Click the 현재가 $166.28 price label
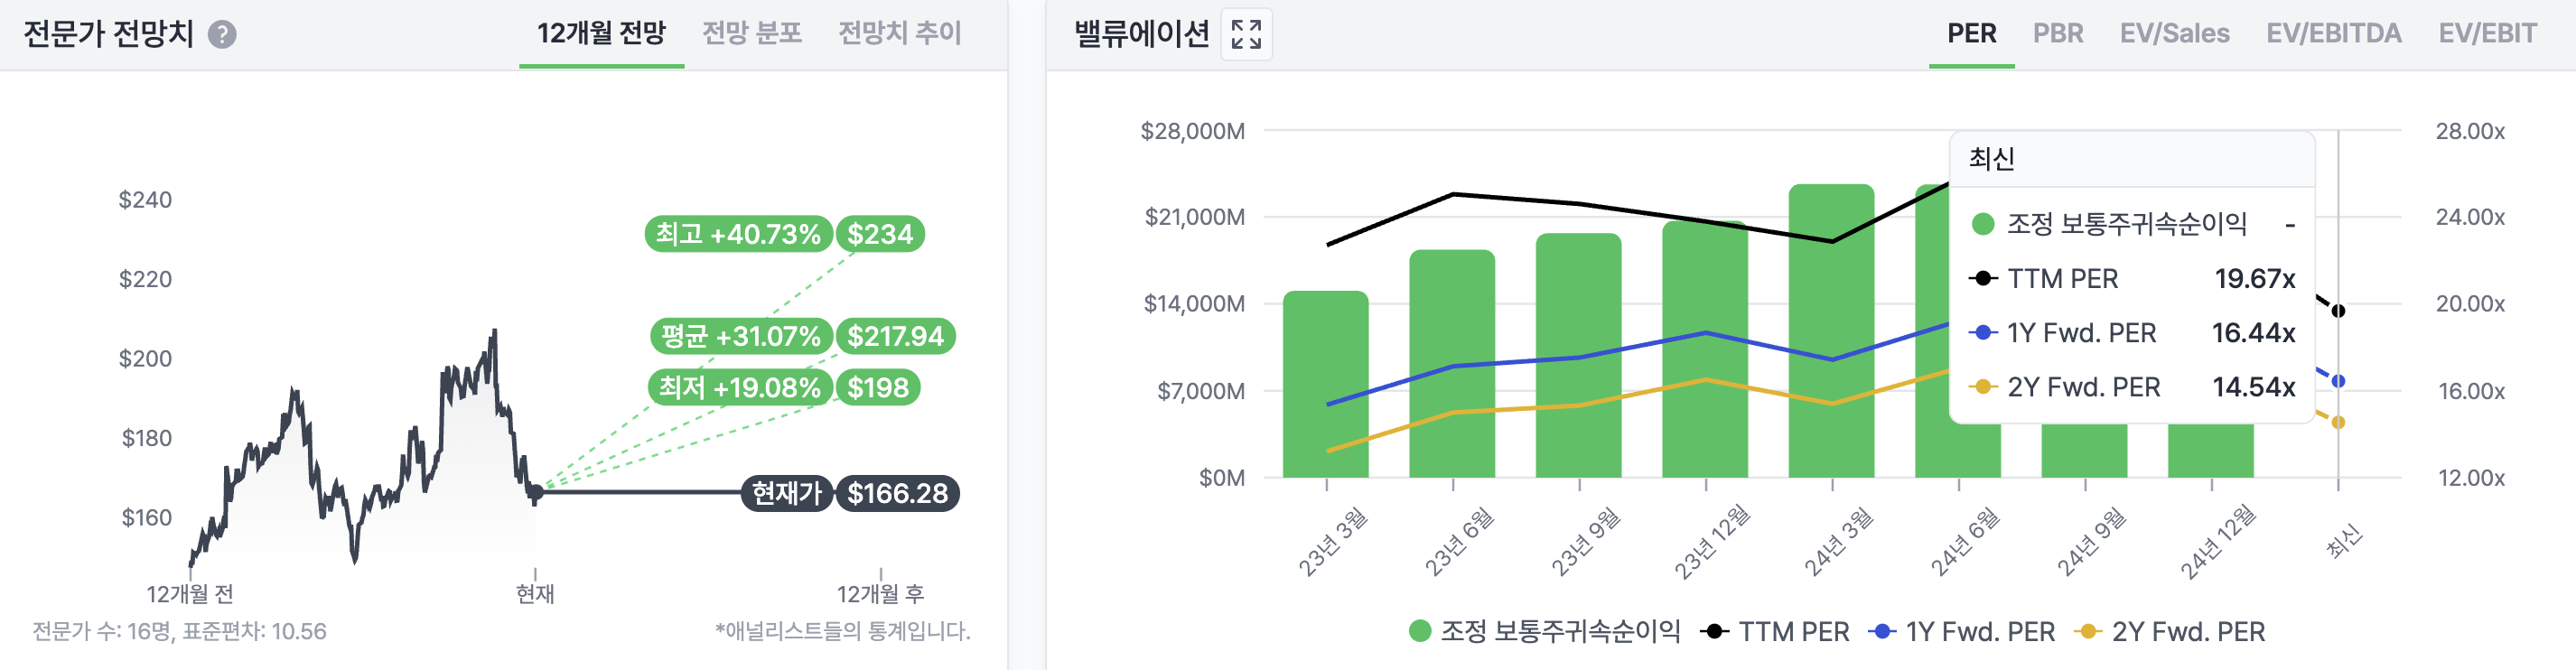The width and height of the screenshot is (2576, 670). click(x=897, y=493)
